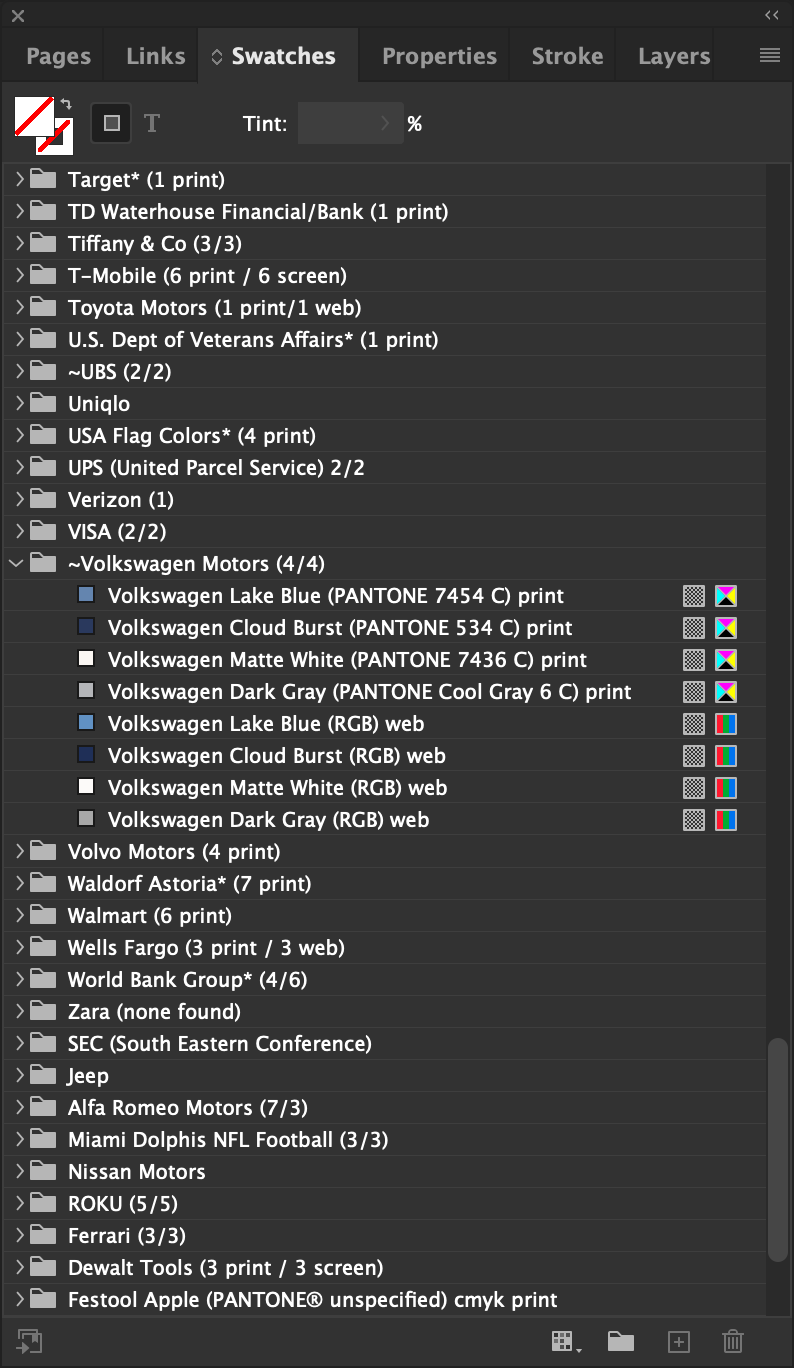Viewport: 794px width, 1368px height.
Task: Click CMYK icon for Matte White print
Action: [726, 661]
